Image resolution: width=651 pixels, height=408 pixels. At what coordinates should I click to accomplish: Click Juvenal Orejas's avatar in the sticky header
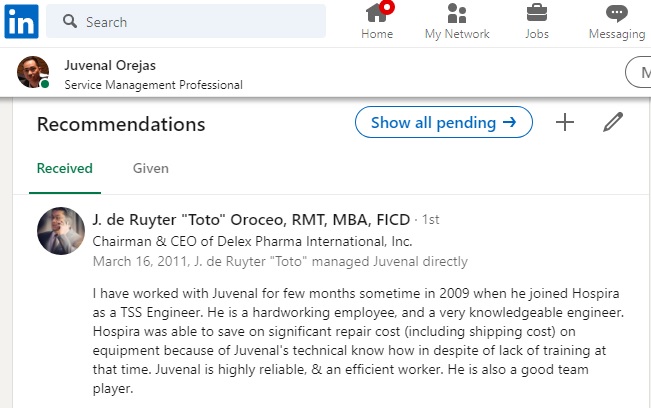[x=33, y=72]
